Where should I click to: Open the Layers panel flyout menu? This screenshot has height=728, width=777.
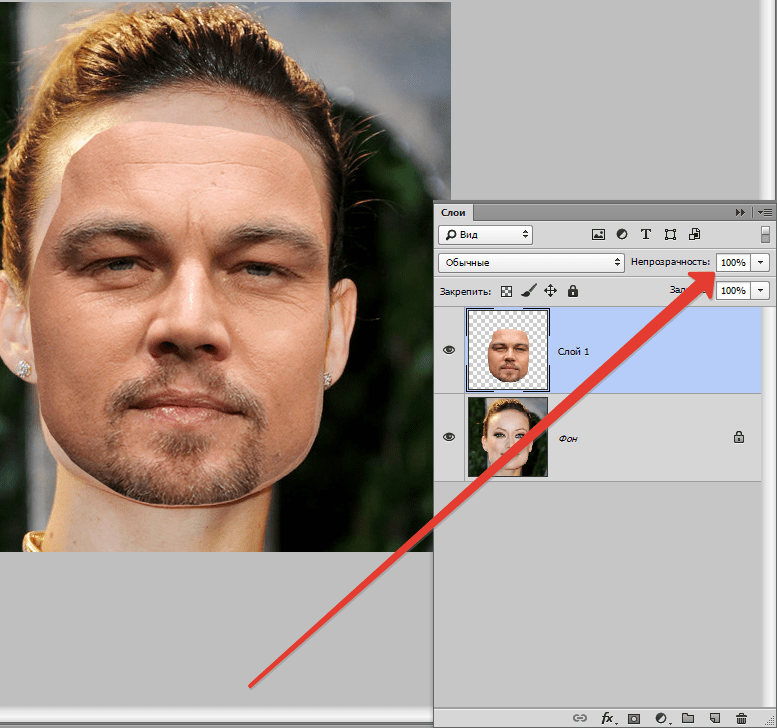765,212
